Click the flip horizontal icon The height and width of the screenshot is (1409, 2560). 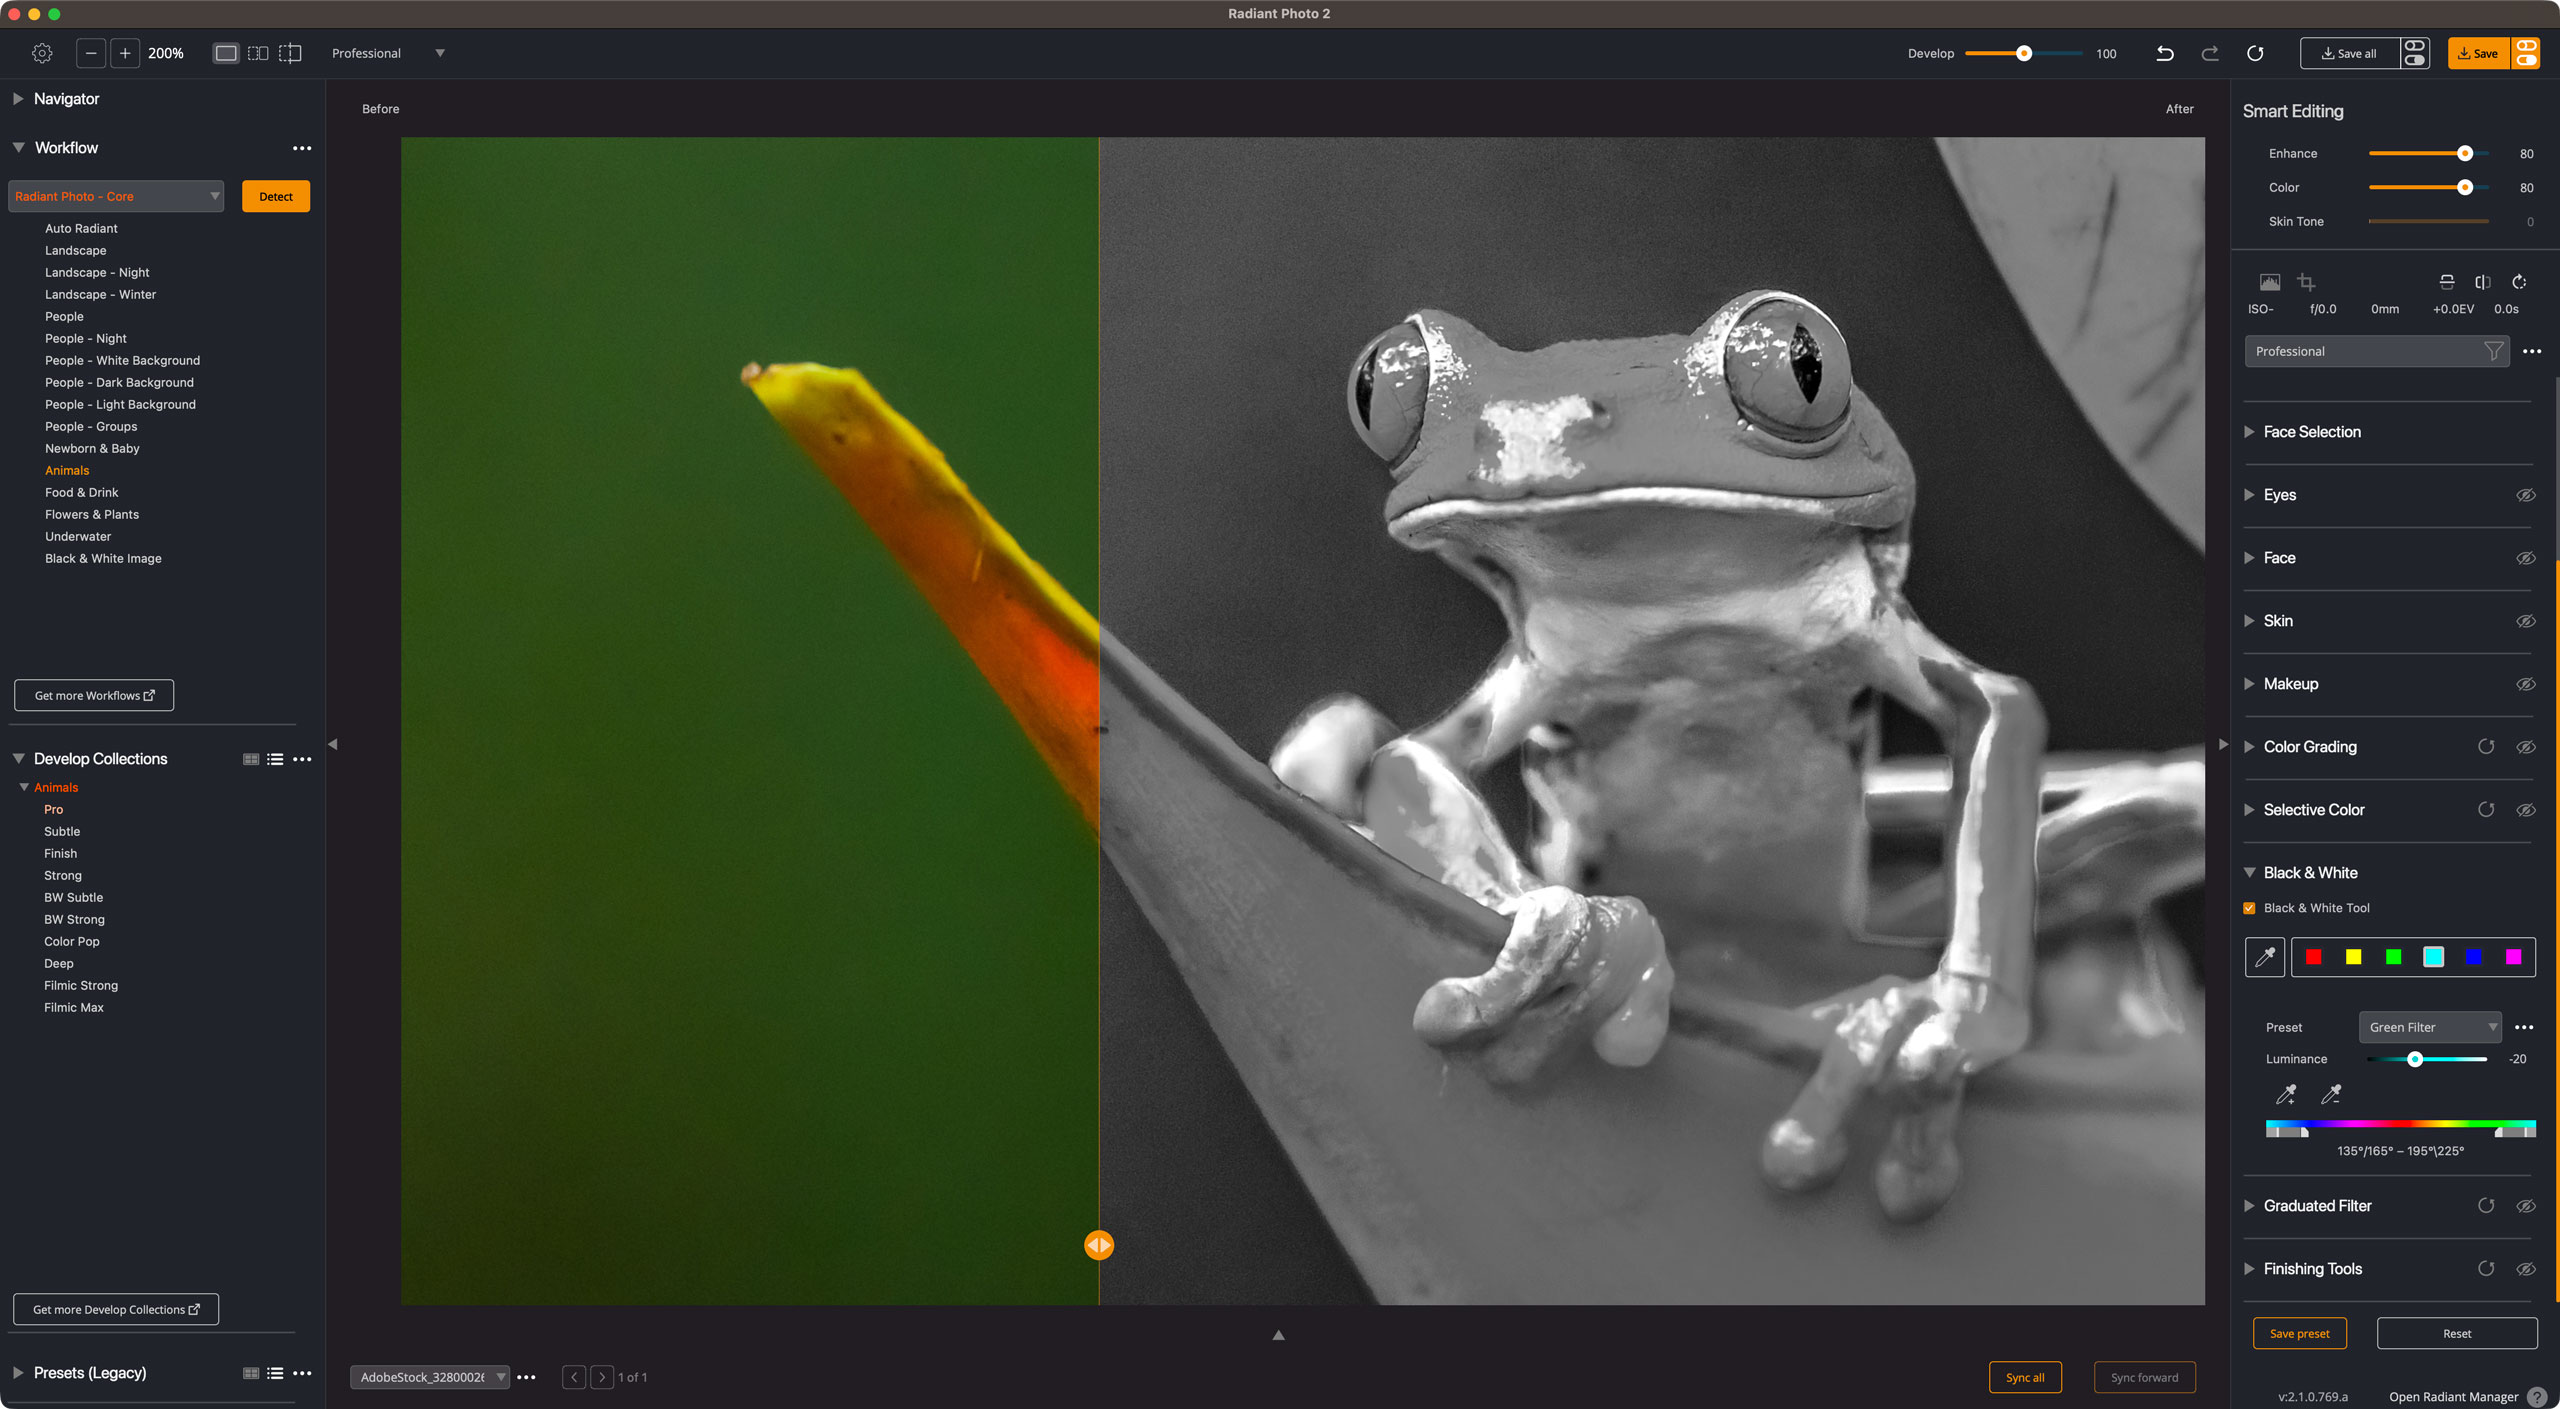pos(2483,283)
